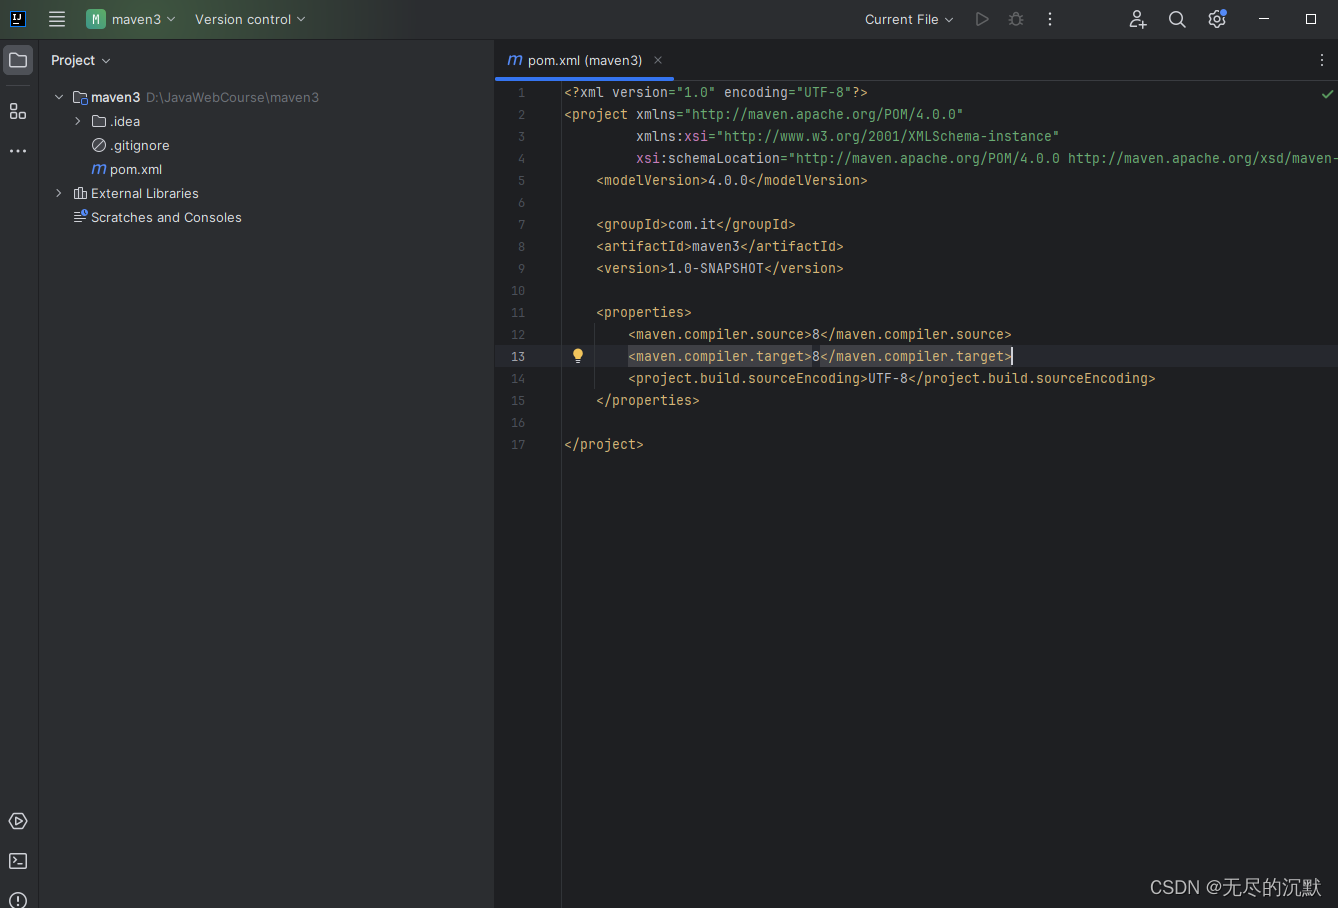
Task: Click the artifactId maven3 line
Action: (x=720, y=246)
